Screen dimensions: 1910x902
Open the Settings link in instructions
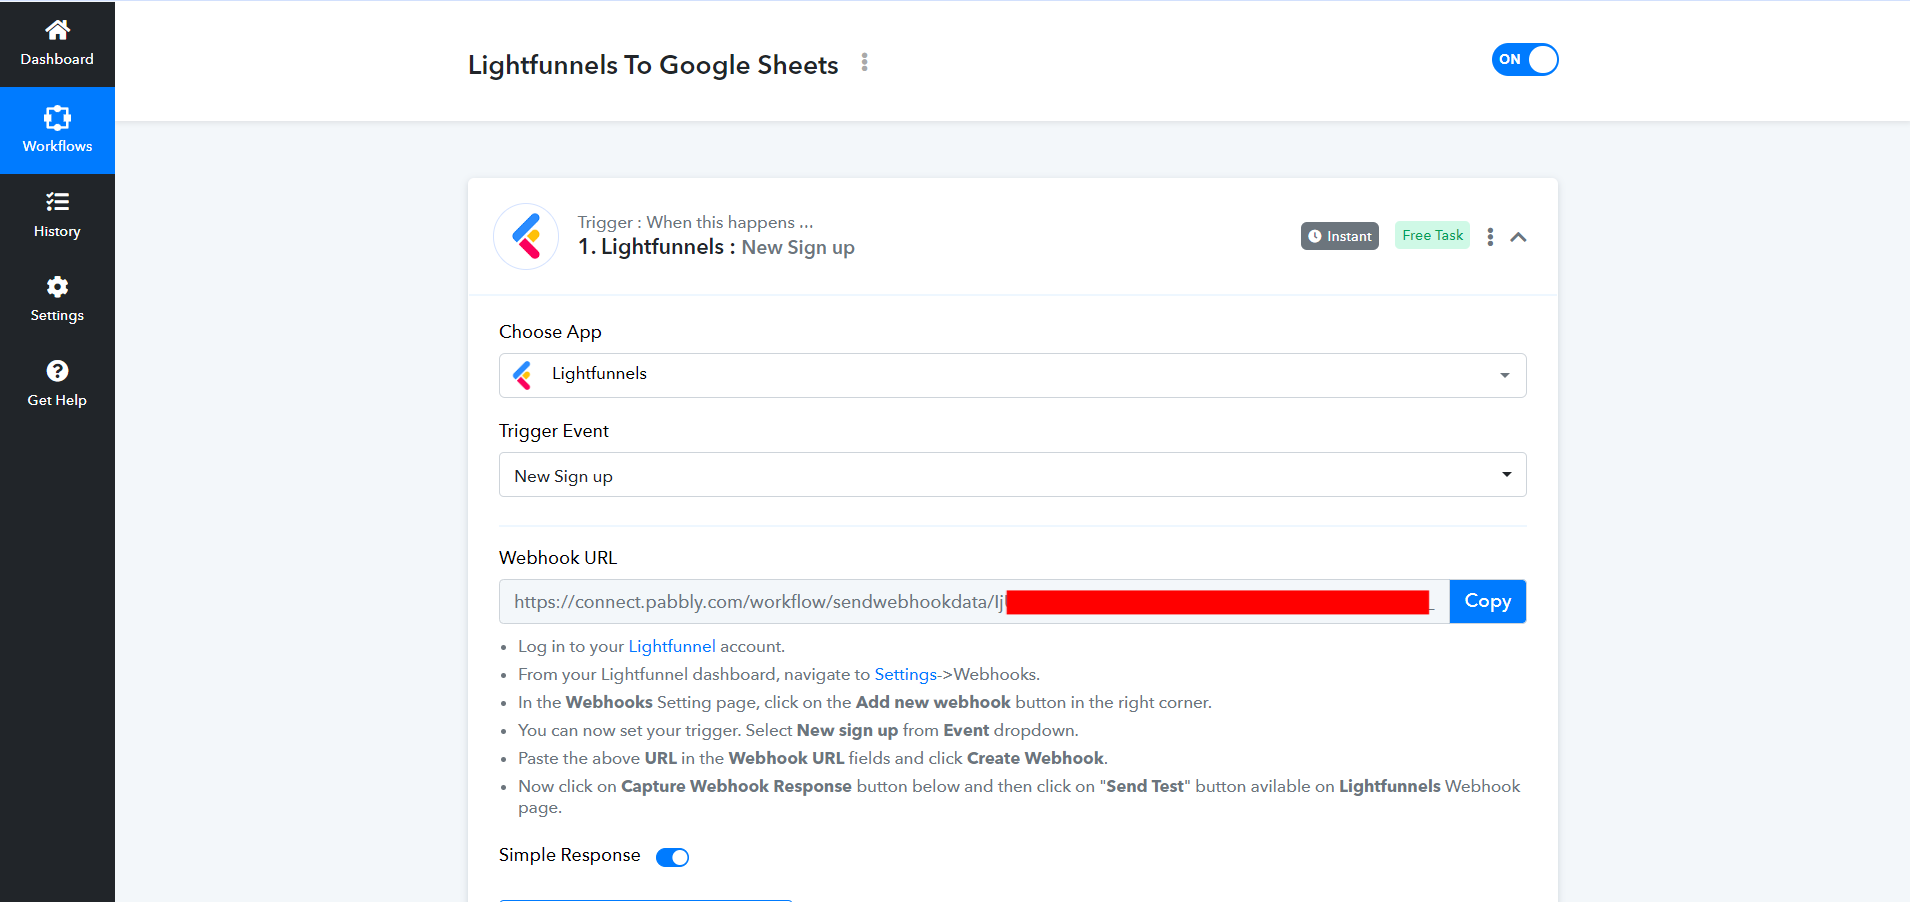click(906, 675)
